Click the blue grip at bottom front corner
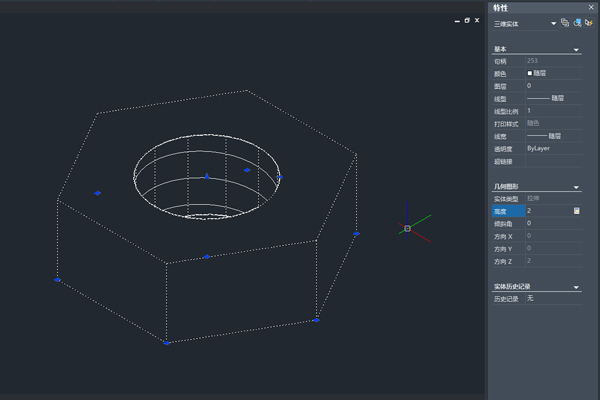The height and width of the screenshot is (400, 600). (x=166, y=343)
